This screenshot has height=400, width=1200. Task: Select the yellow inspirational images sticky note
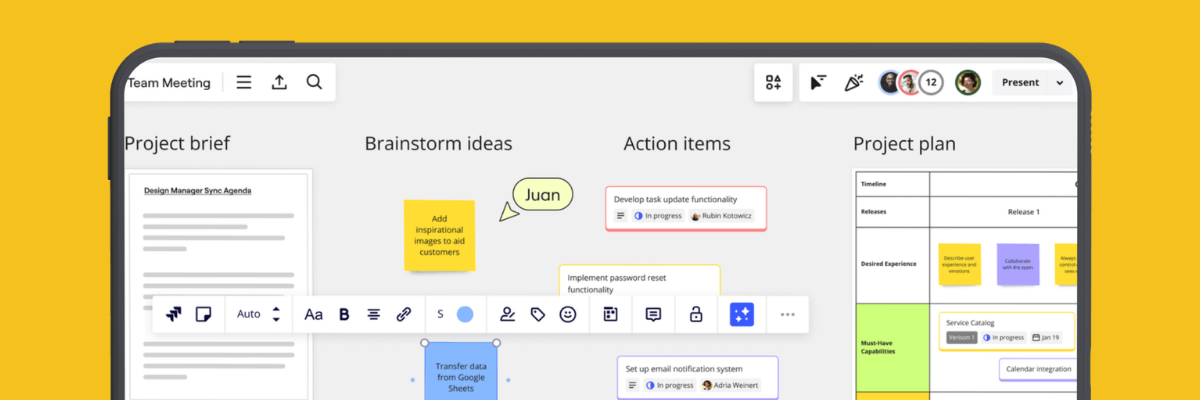point(439,235)
